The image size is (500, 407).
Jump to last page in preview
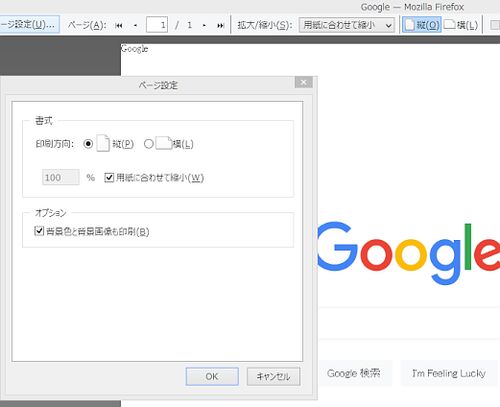point(220,25)
